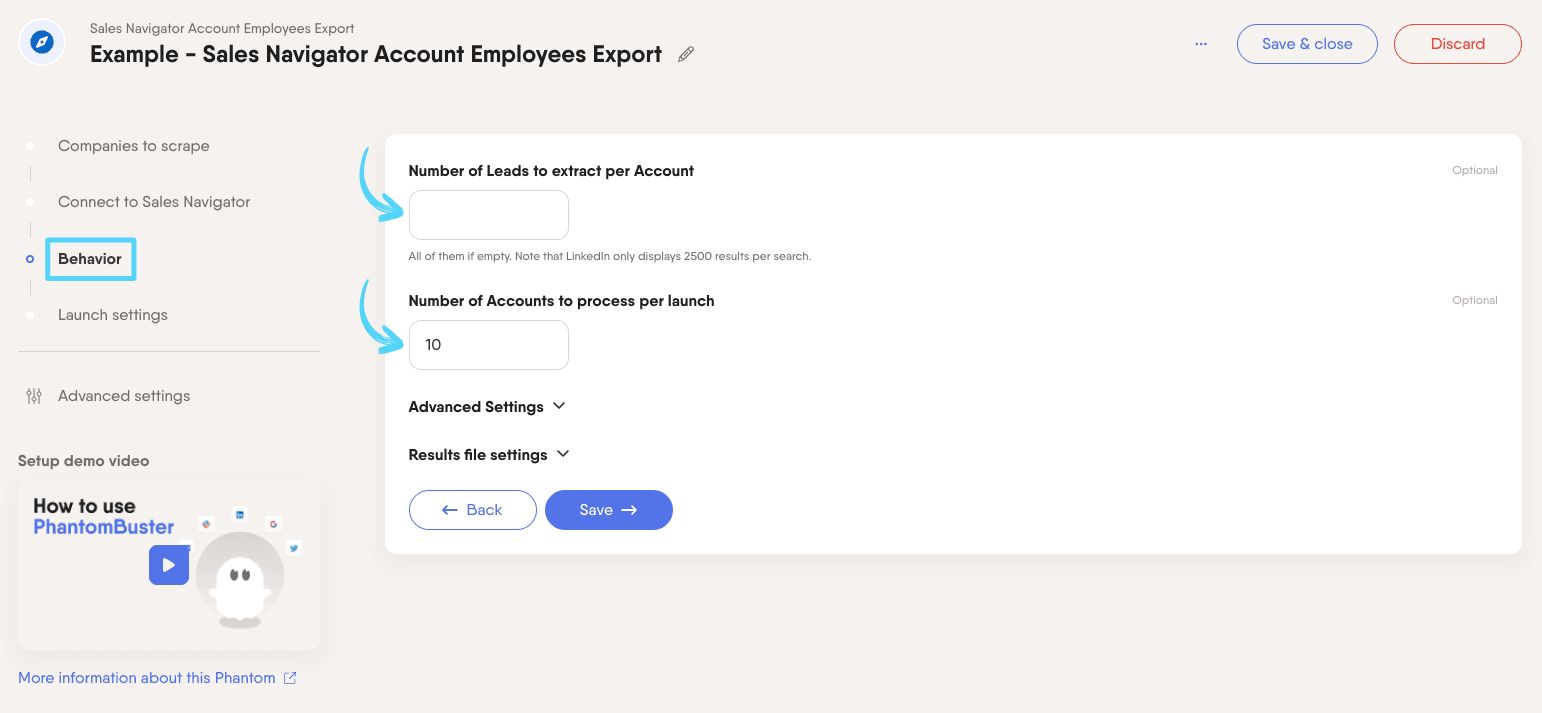
Task: Select the Behavior step
Action: point(90,259)
